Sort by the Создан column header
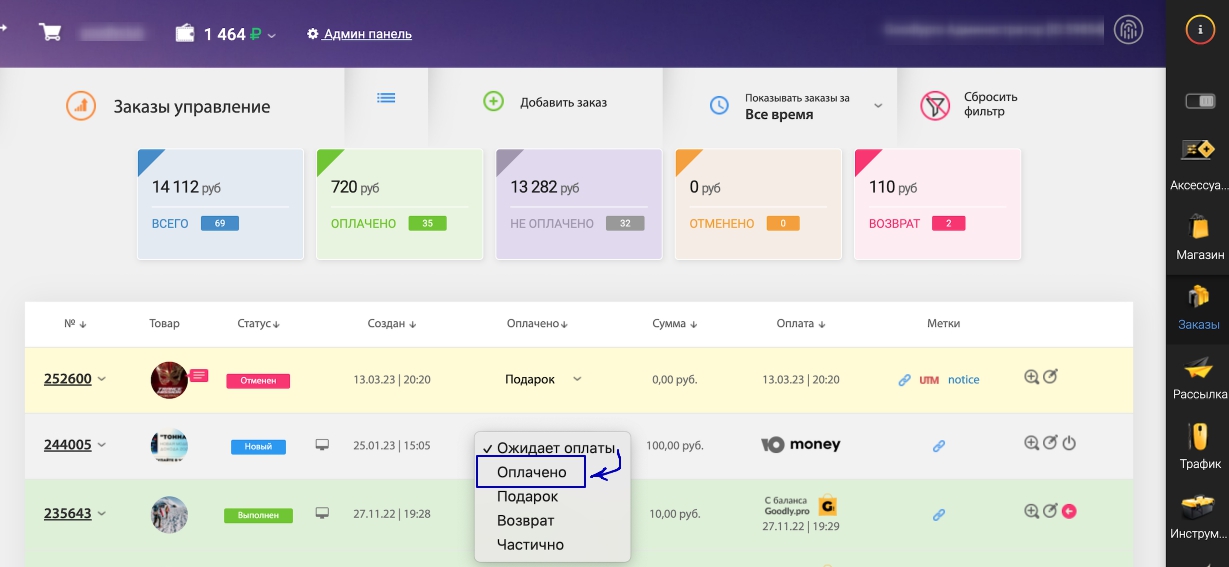The image size is (1229, 567). coord(392,324)
